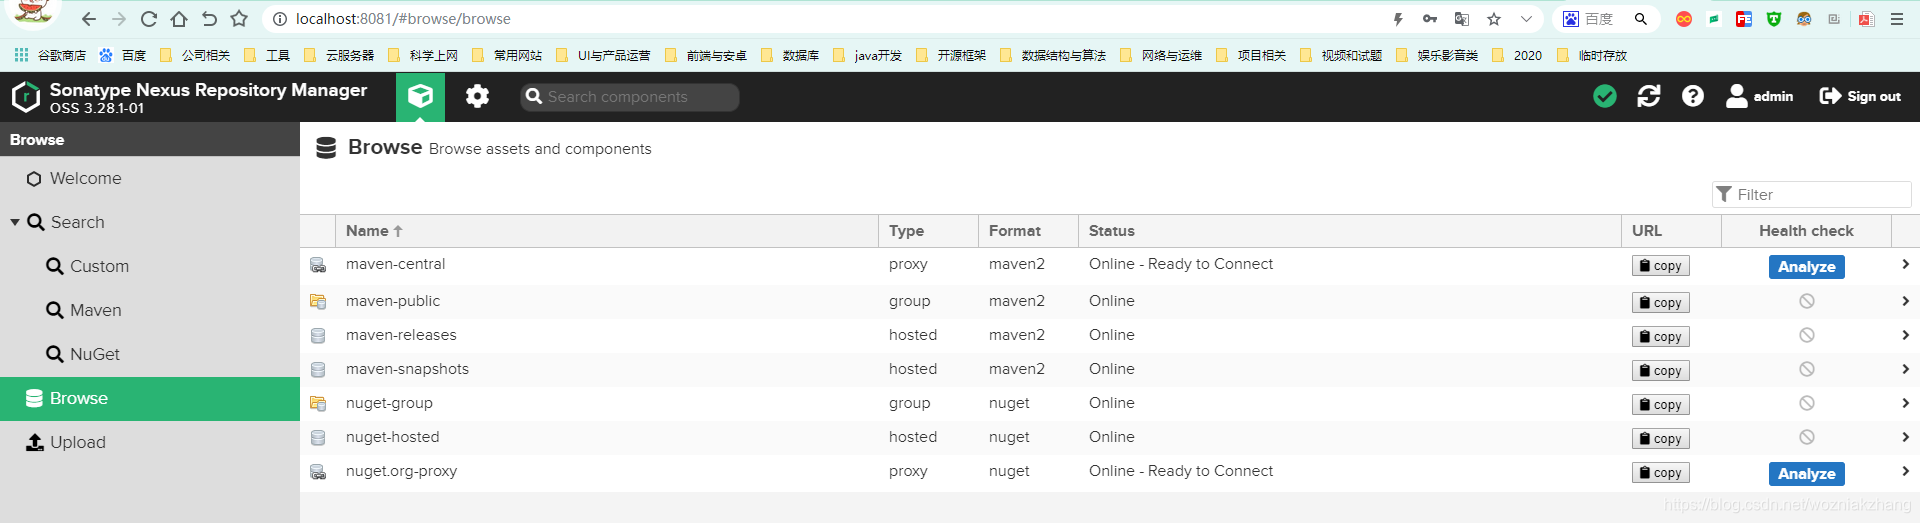Bookmark this page with star icon
1920x523 pixels.
pos(1494,19)
